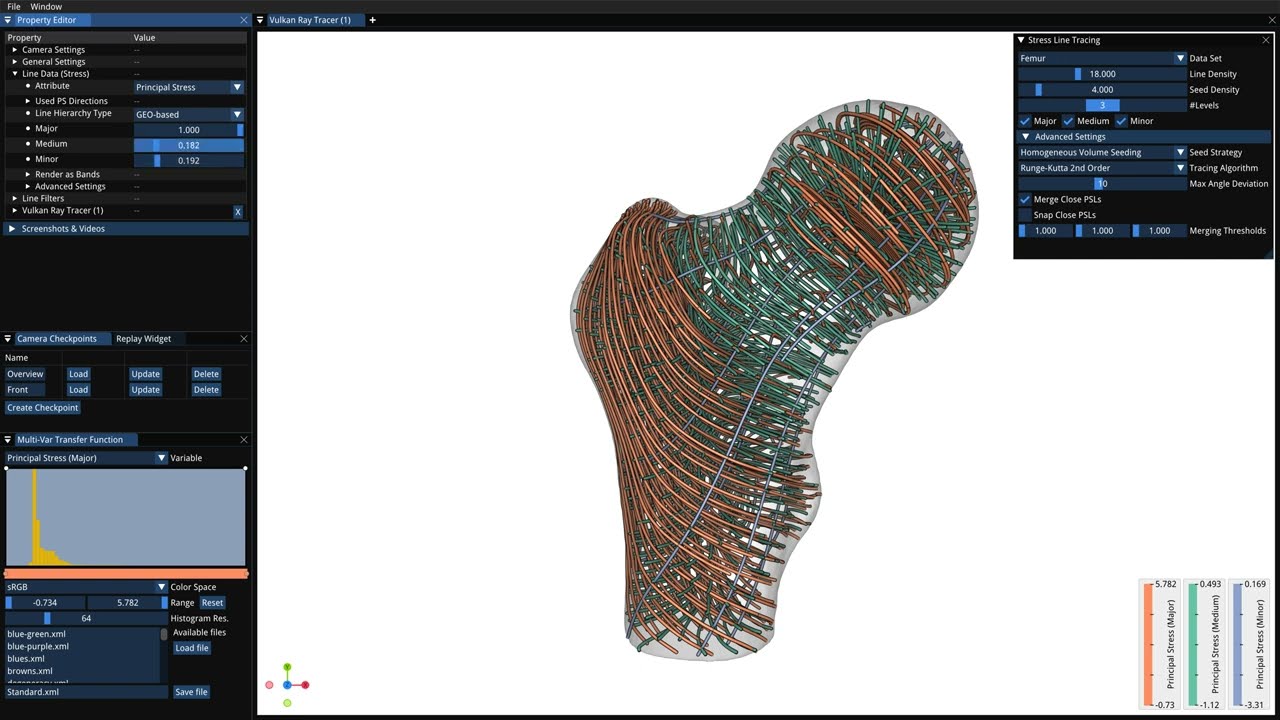This screenshot has height=720, width=1280.
Task: Close the Stress Line Tracing panel
Action: [x=1266, y=41]
